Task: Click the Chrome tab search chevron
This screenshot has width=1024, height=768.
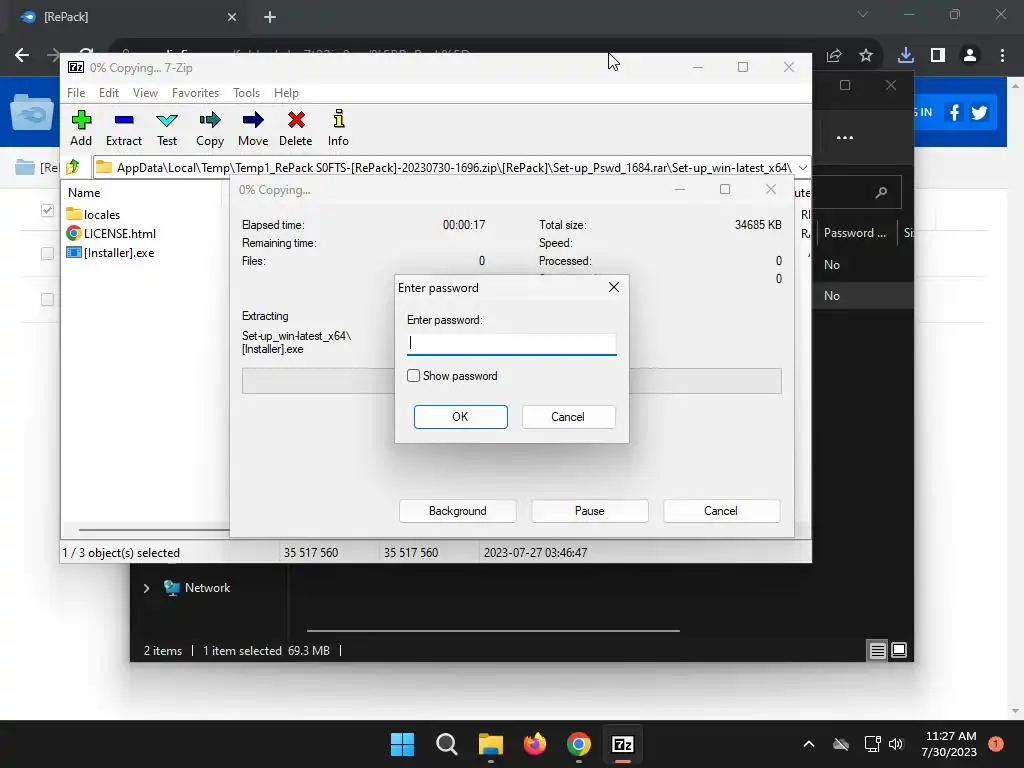Action: click(x=863, y=14)
